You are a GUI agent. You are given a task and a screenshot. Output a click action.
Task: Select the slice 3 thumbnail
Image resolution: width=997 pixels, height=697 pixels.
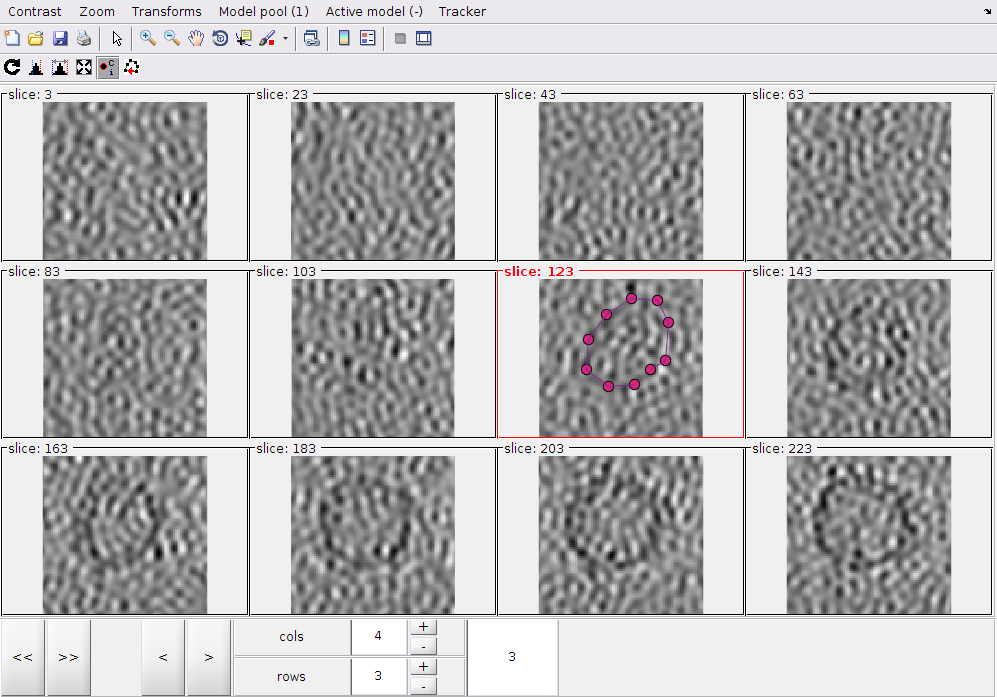pos(125,181)
